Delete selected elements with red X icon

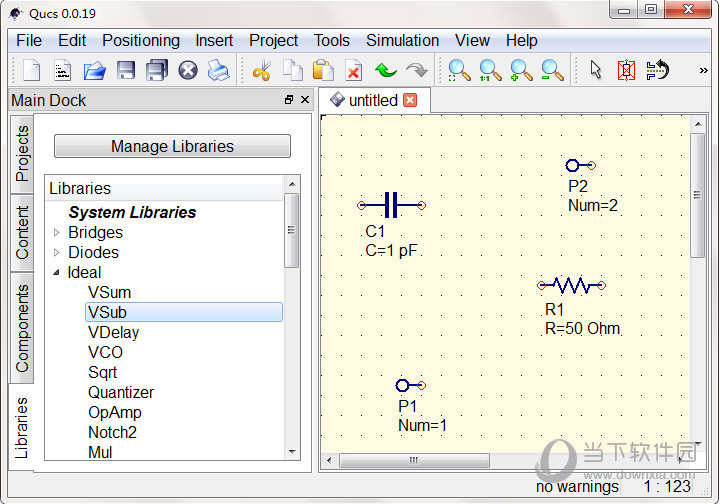coord(354,71)
